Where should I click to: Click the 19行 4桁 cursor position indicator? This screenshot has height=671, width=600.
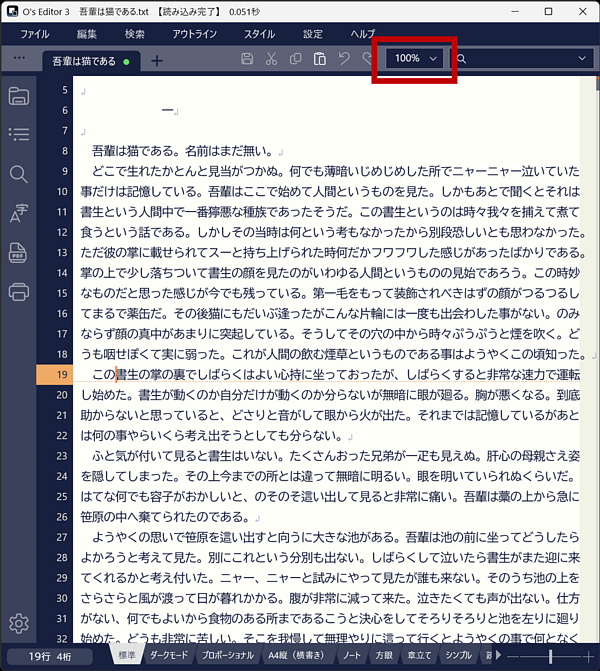click(x=50, y=656)
